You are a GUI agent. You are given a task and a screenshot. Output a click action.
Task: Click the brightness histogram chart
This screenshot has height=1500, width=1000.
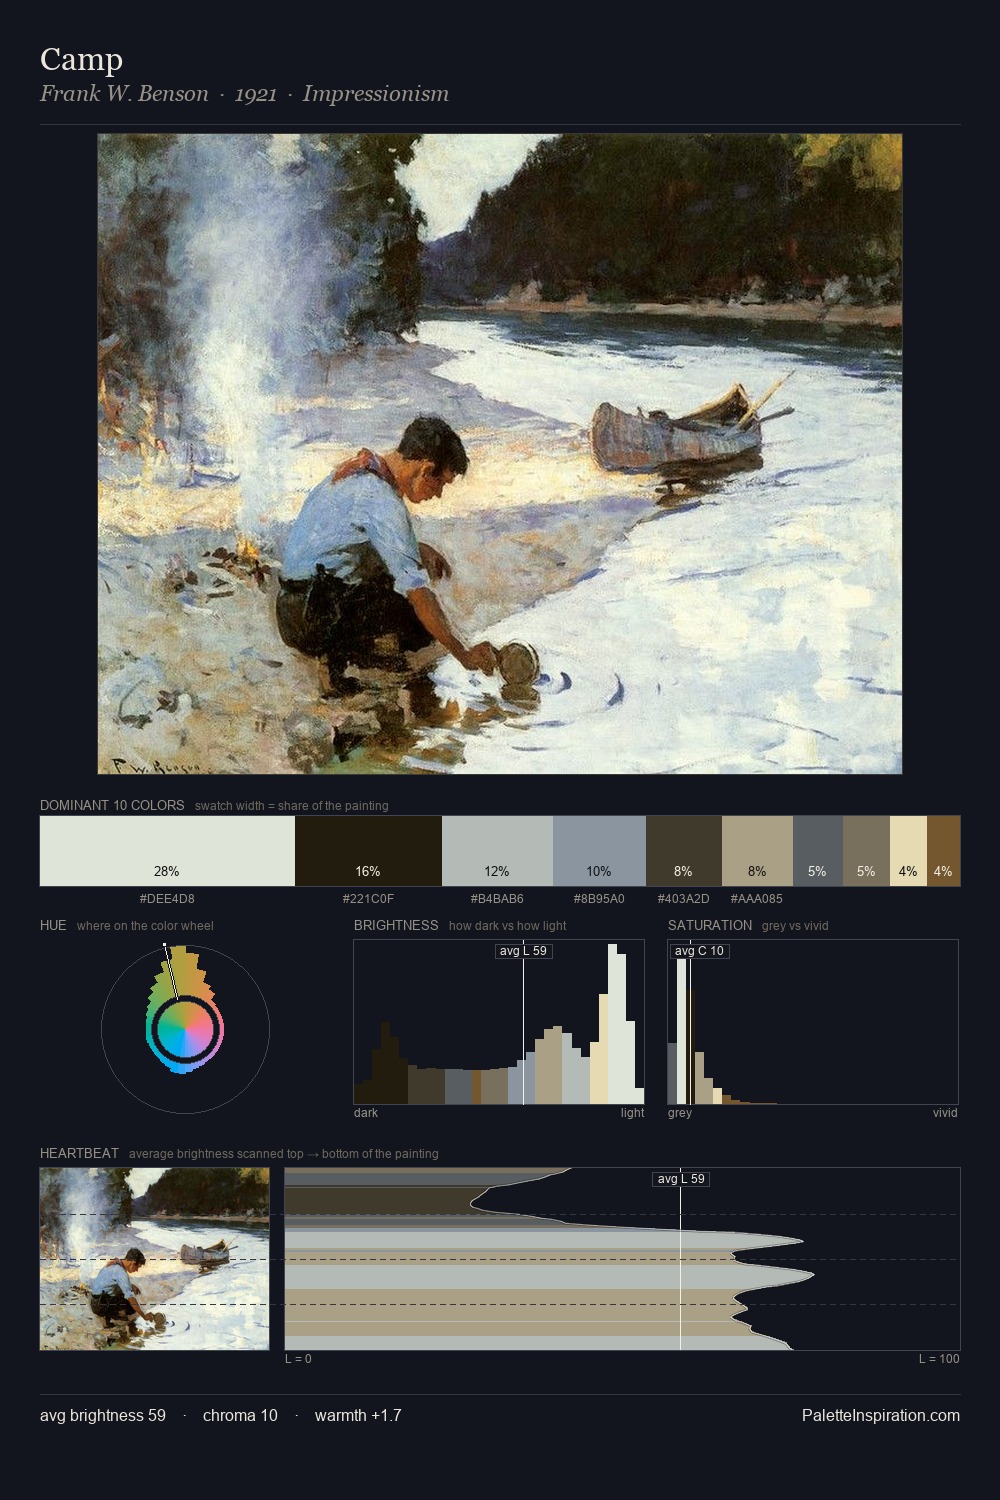[499, 1022]
